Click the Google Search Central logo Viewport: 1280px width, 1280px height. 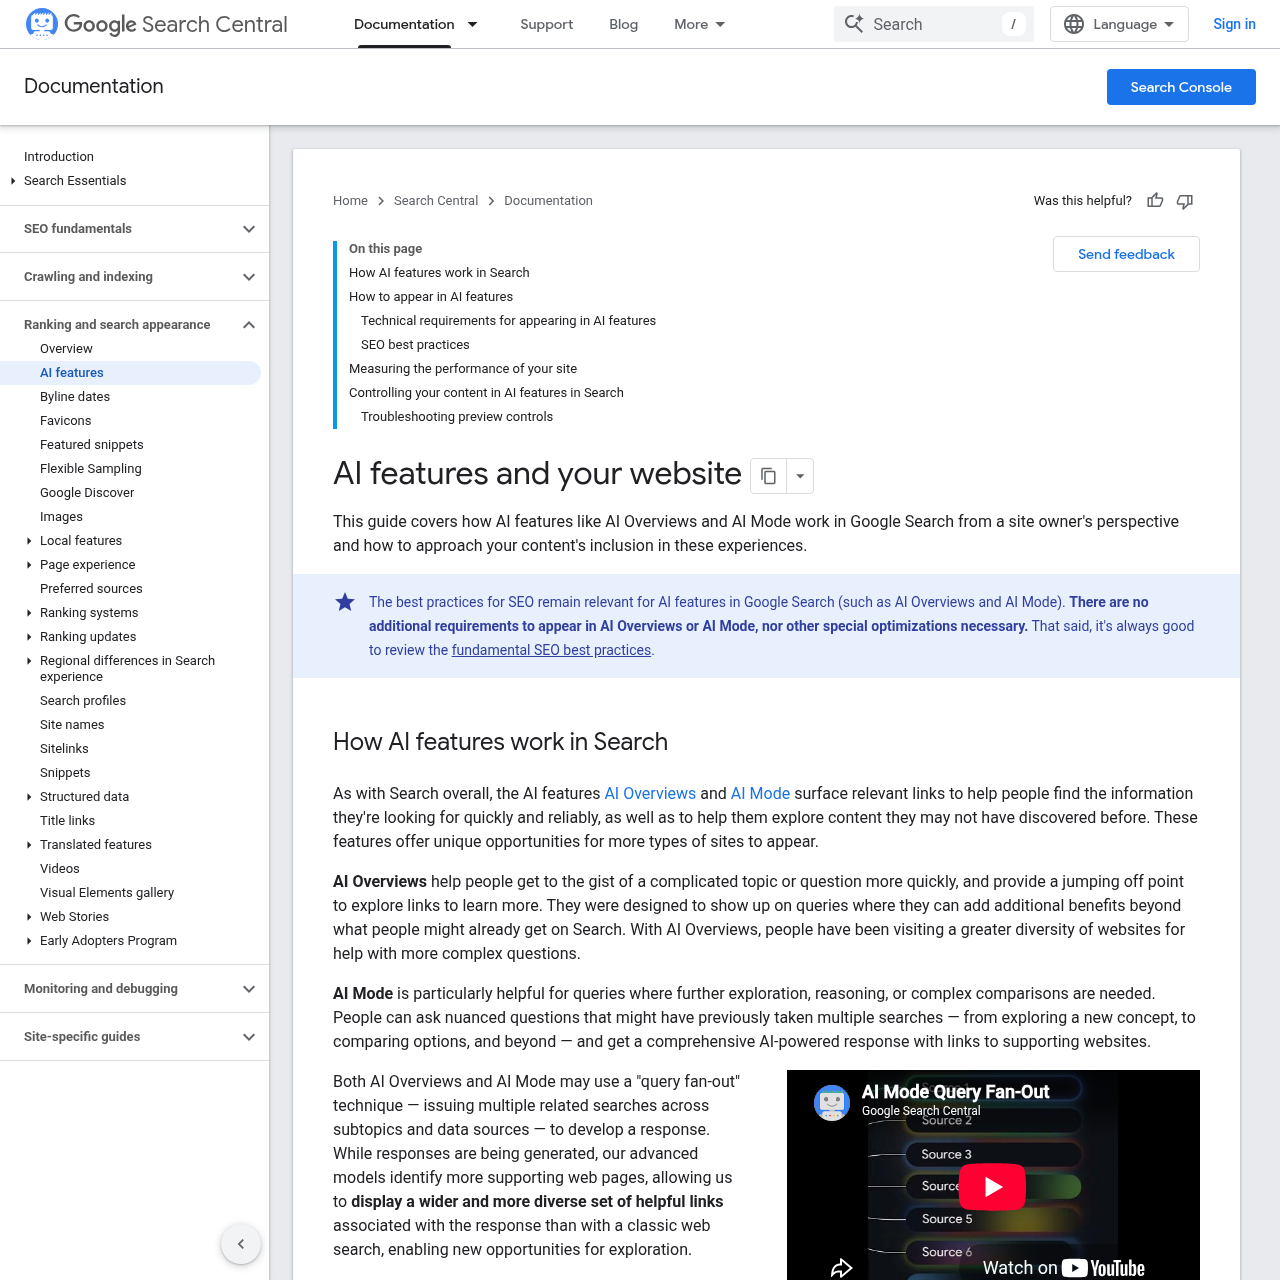[156, 24]
